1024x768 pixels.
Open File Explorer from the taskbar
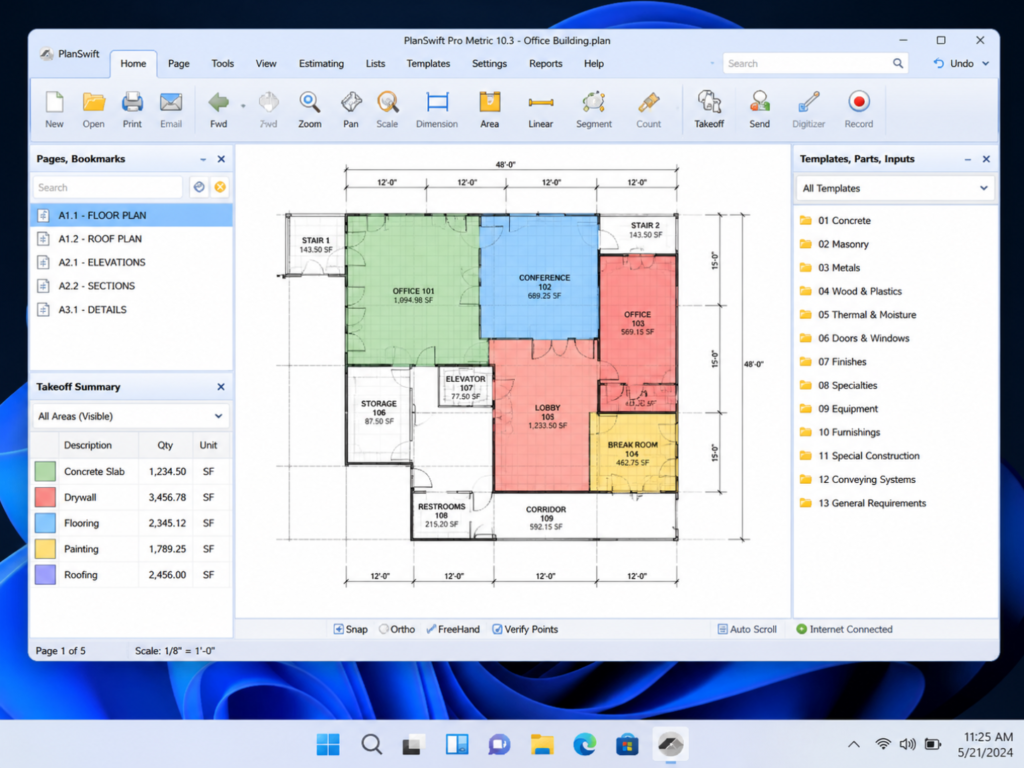[x=542, y=744]
